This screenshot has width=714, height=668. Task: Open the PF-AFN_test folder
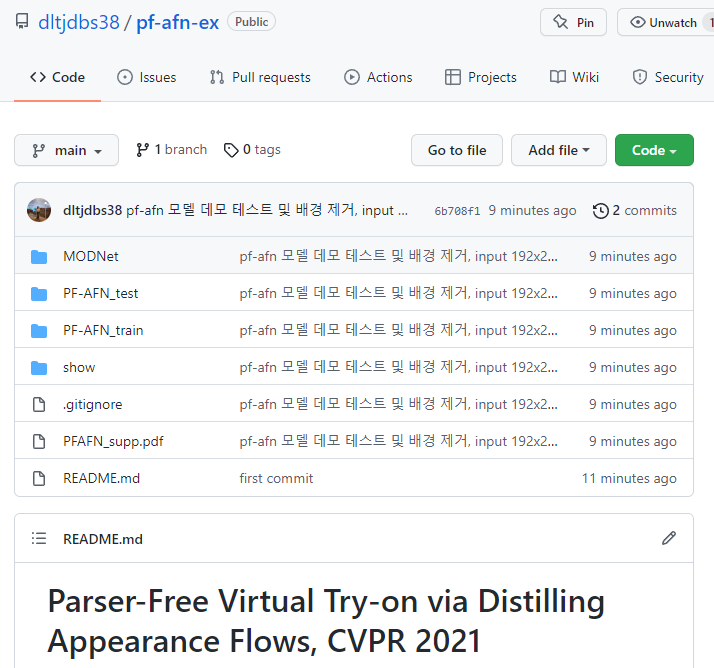[x=100, y=293]
